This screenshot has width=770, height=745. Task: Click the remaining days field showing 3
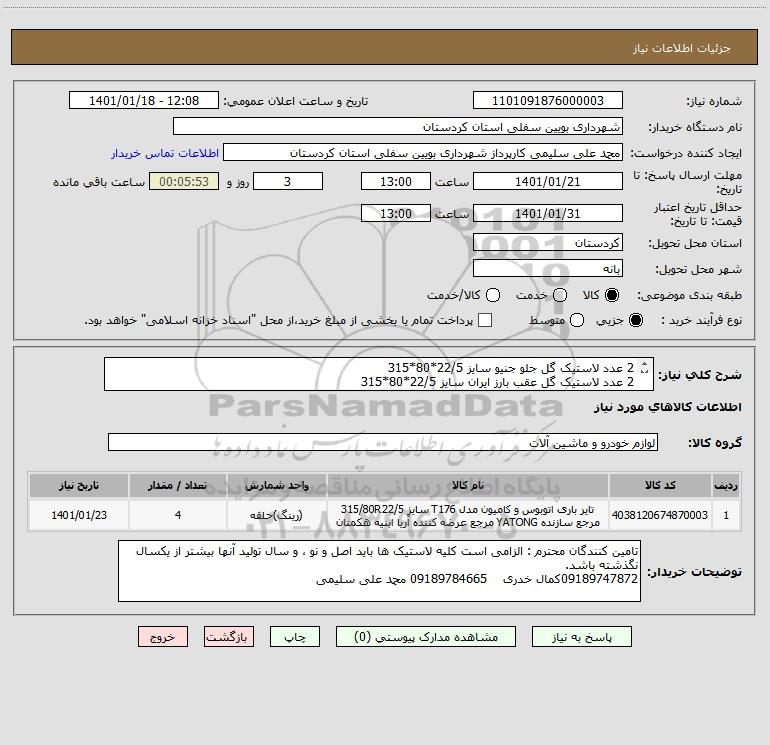288,181
